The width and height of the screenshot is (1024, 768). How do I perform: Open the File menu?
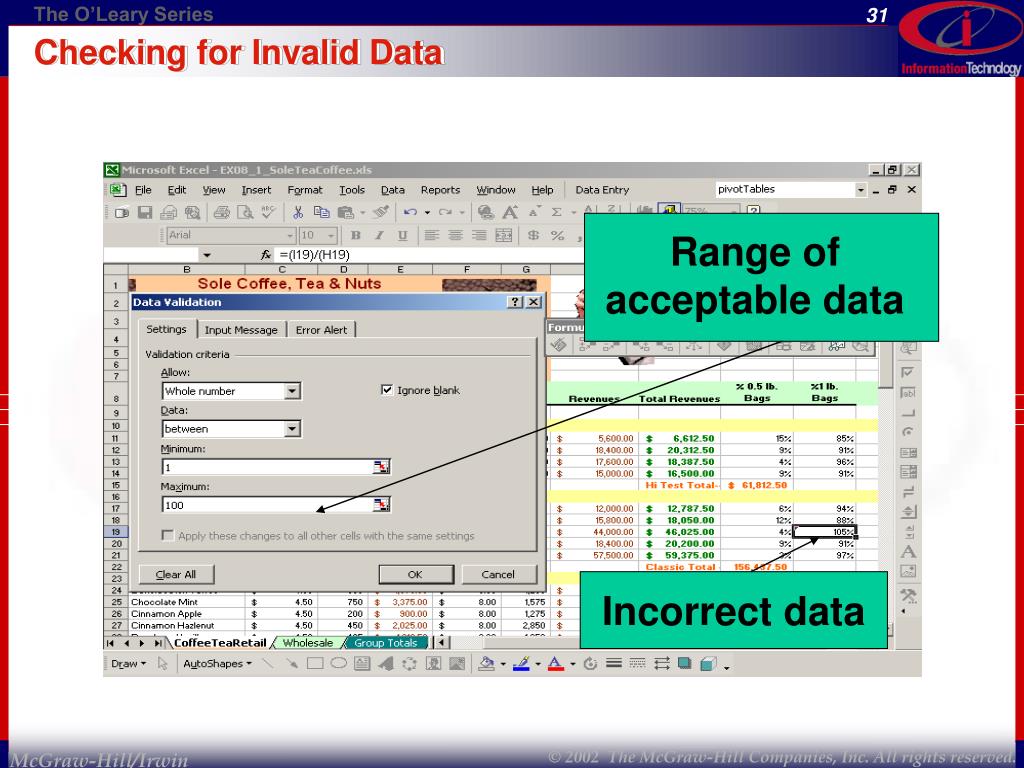point(143,190)
